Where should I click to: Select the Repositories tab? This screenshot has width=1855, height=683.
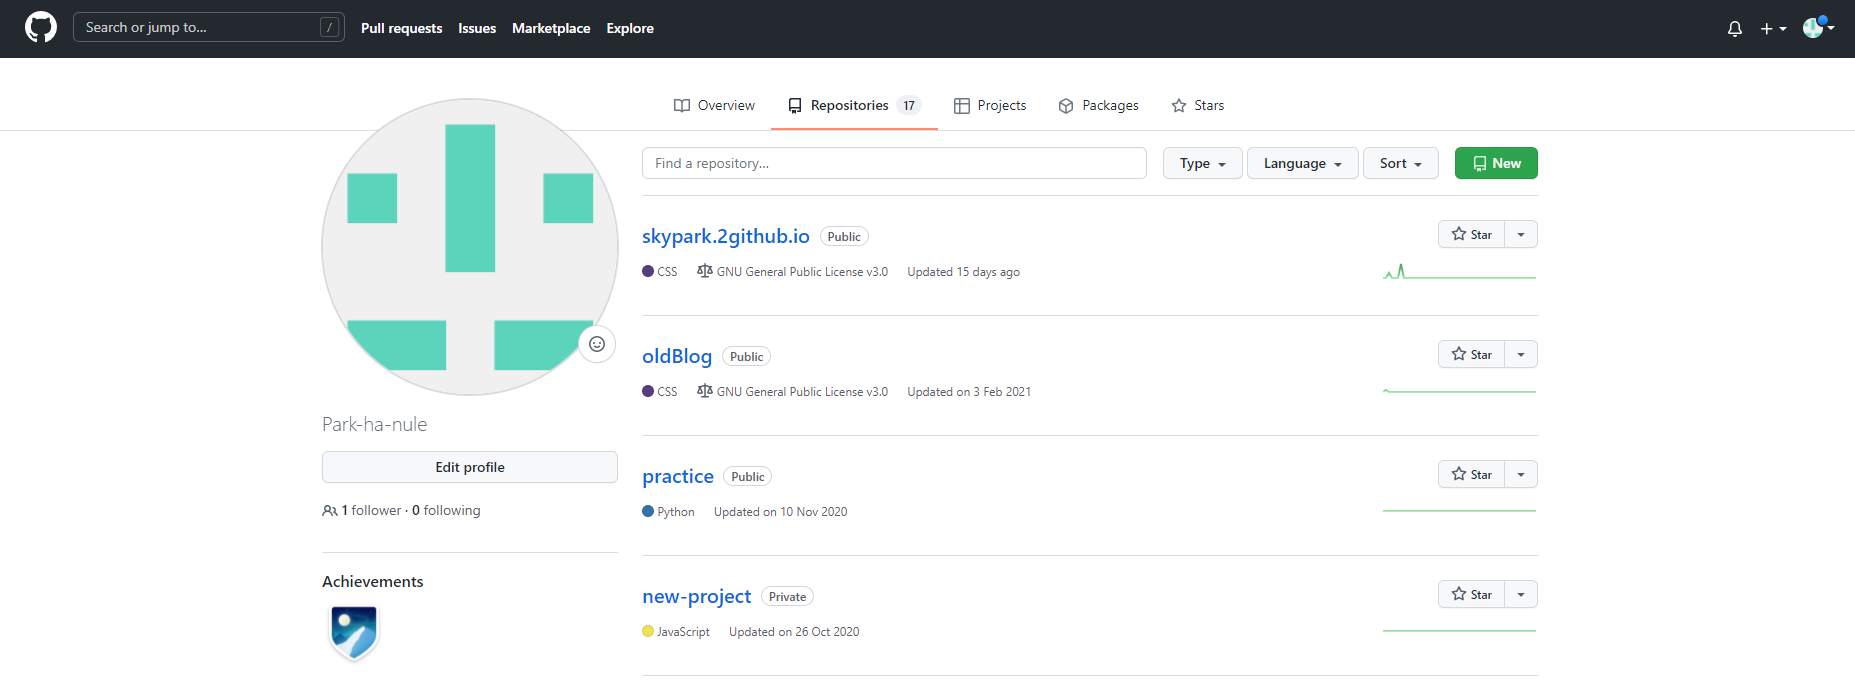click(854, 105)
